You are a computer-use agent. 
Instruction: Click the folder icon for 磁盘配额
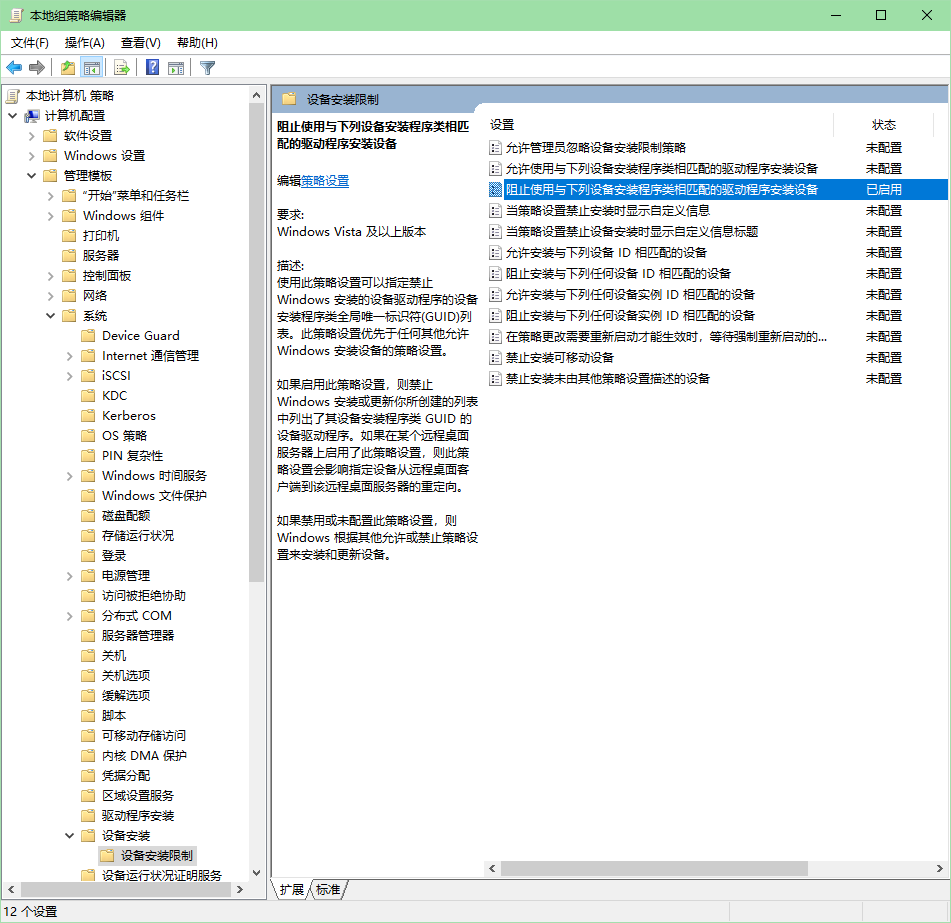89,516
